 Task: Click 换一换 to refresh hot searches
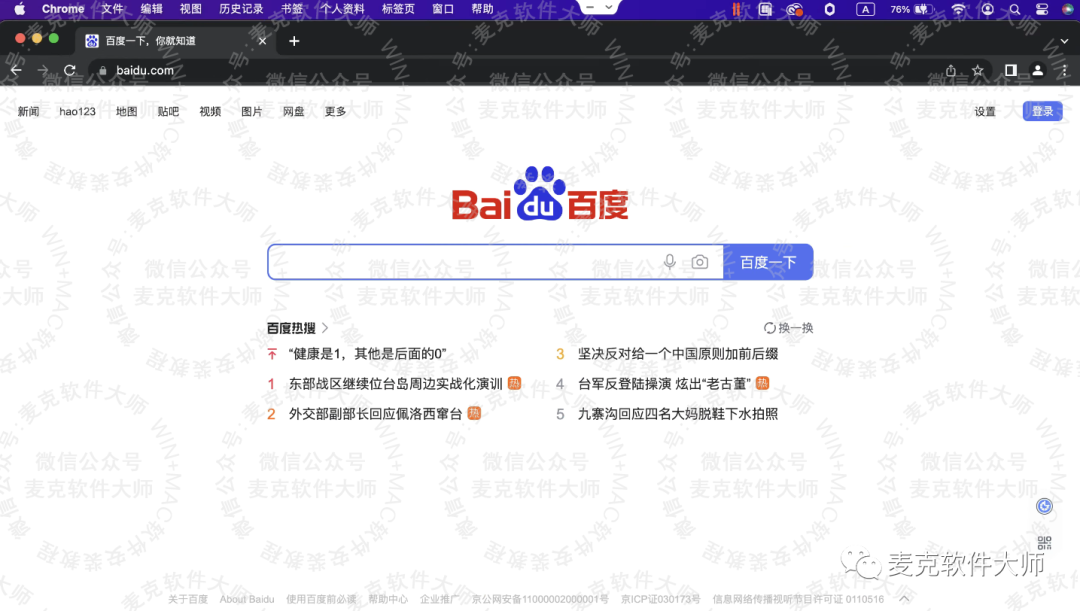pyautogui.click(x=789, y=328)
